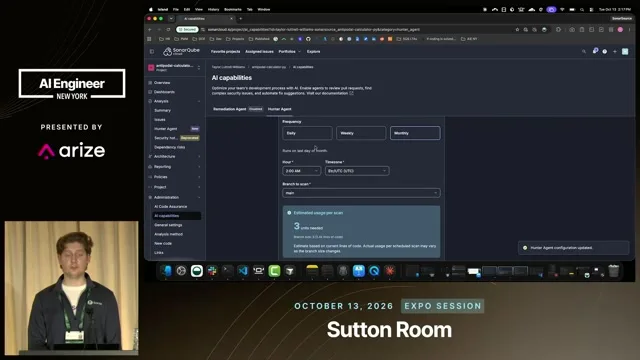Open the help question mark icon

pos(604,51)
